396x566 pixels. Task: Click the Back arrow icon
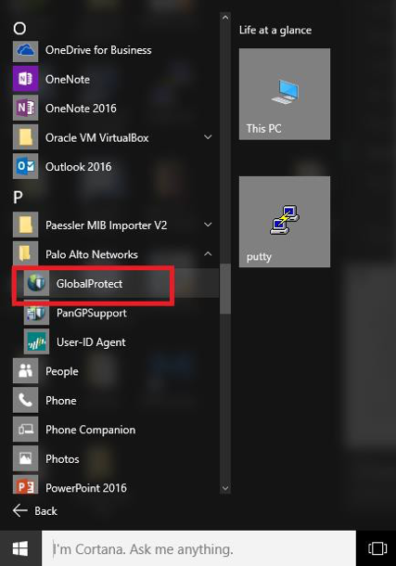(x=20, y=511)
